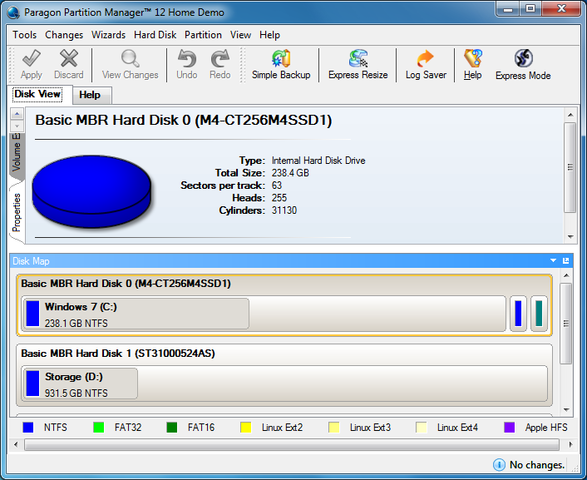Screen dimensions: 587x480
Task: Select Basic MBR Hard Disk 0 header
Action: [126, 283]
